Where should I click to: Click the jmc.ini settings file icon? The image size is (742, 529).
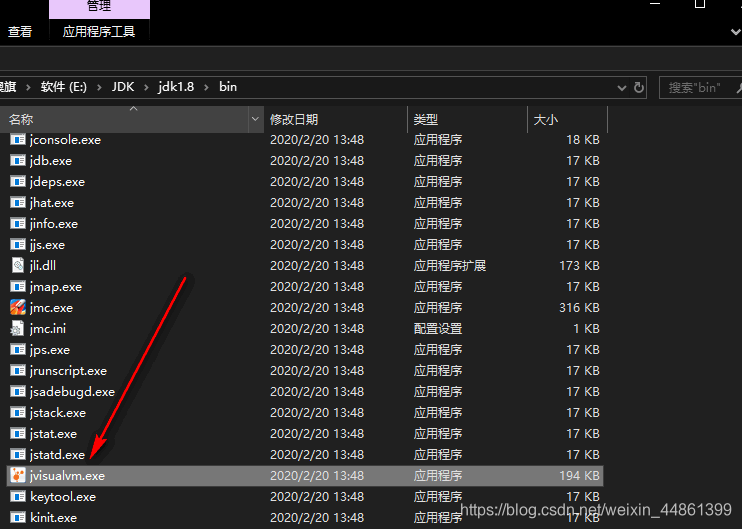(18, 328)
